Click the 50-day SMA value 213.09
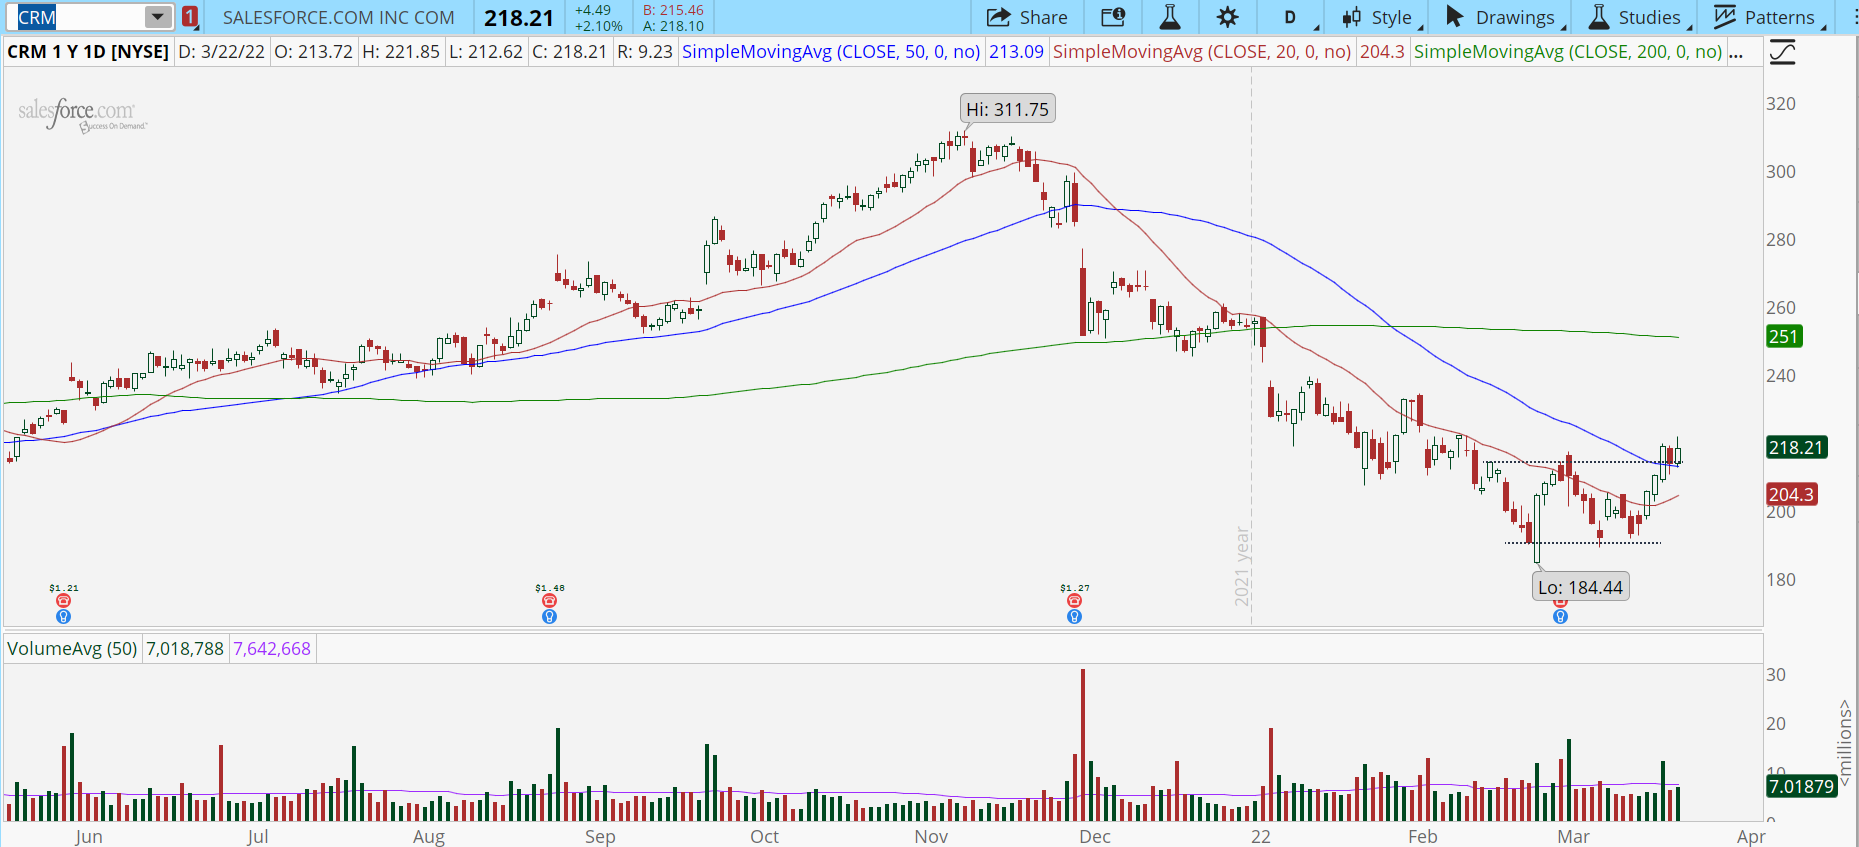This screenshot has height=847, width=1859. (x=1016, y=52)
